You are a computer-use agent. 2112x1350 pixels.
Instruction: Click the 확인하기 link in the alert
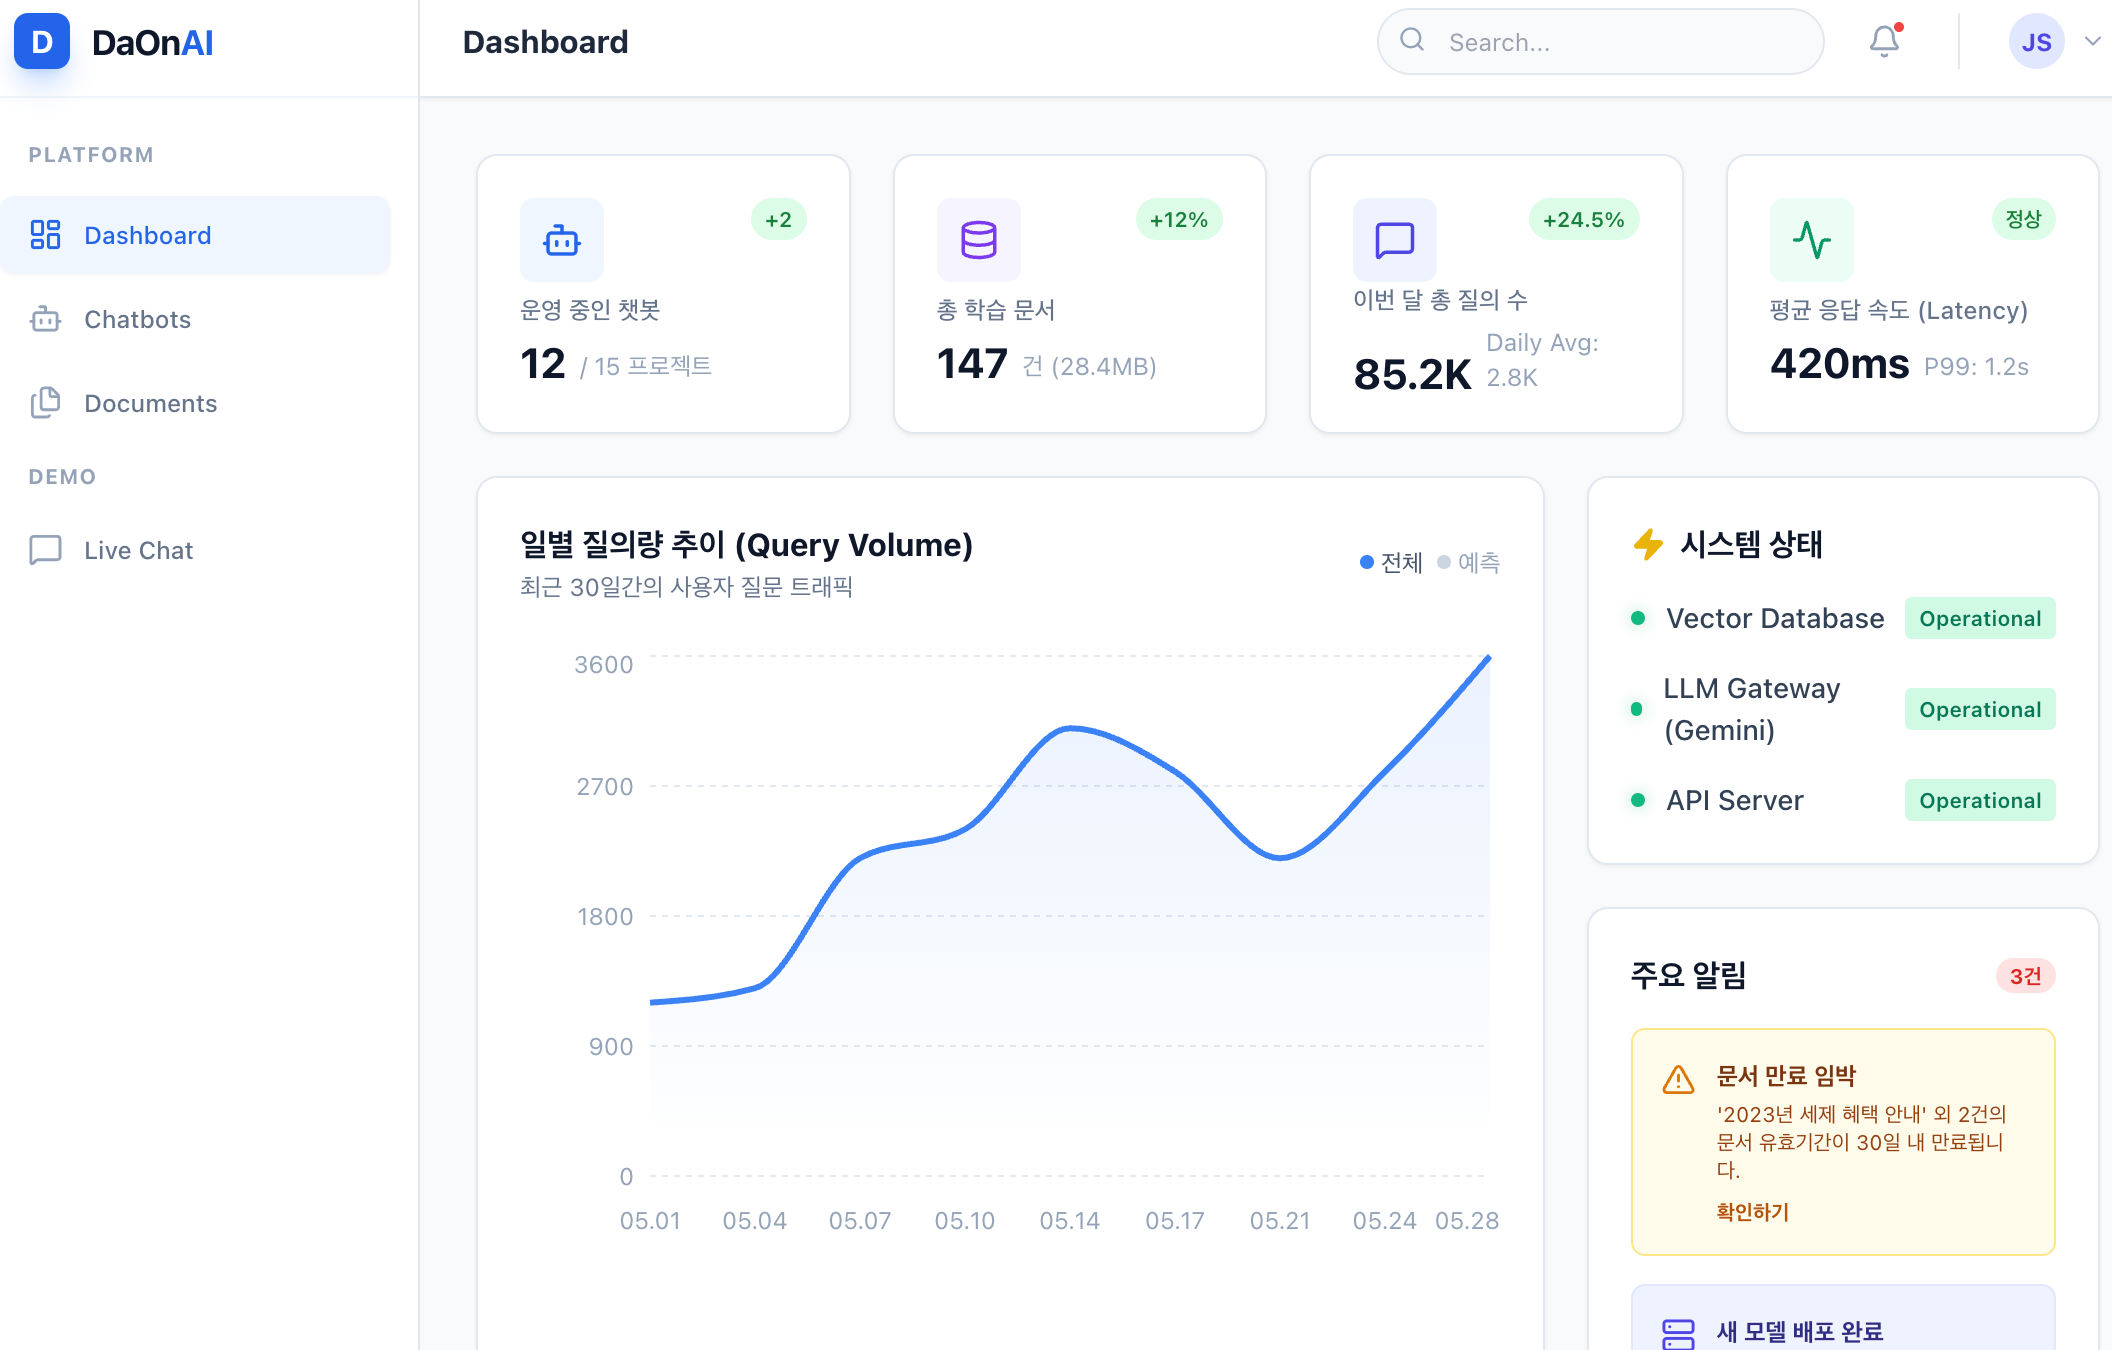[x=1752, y=1212]
